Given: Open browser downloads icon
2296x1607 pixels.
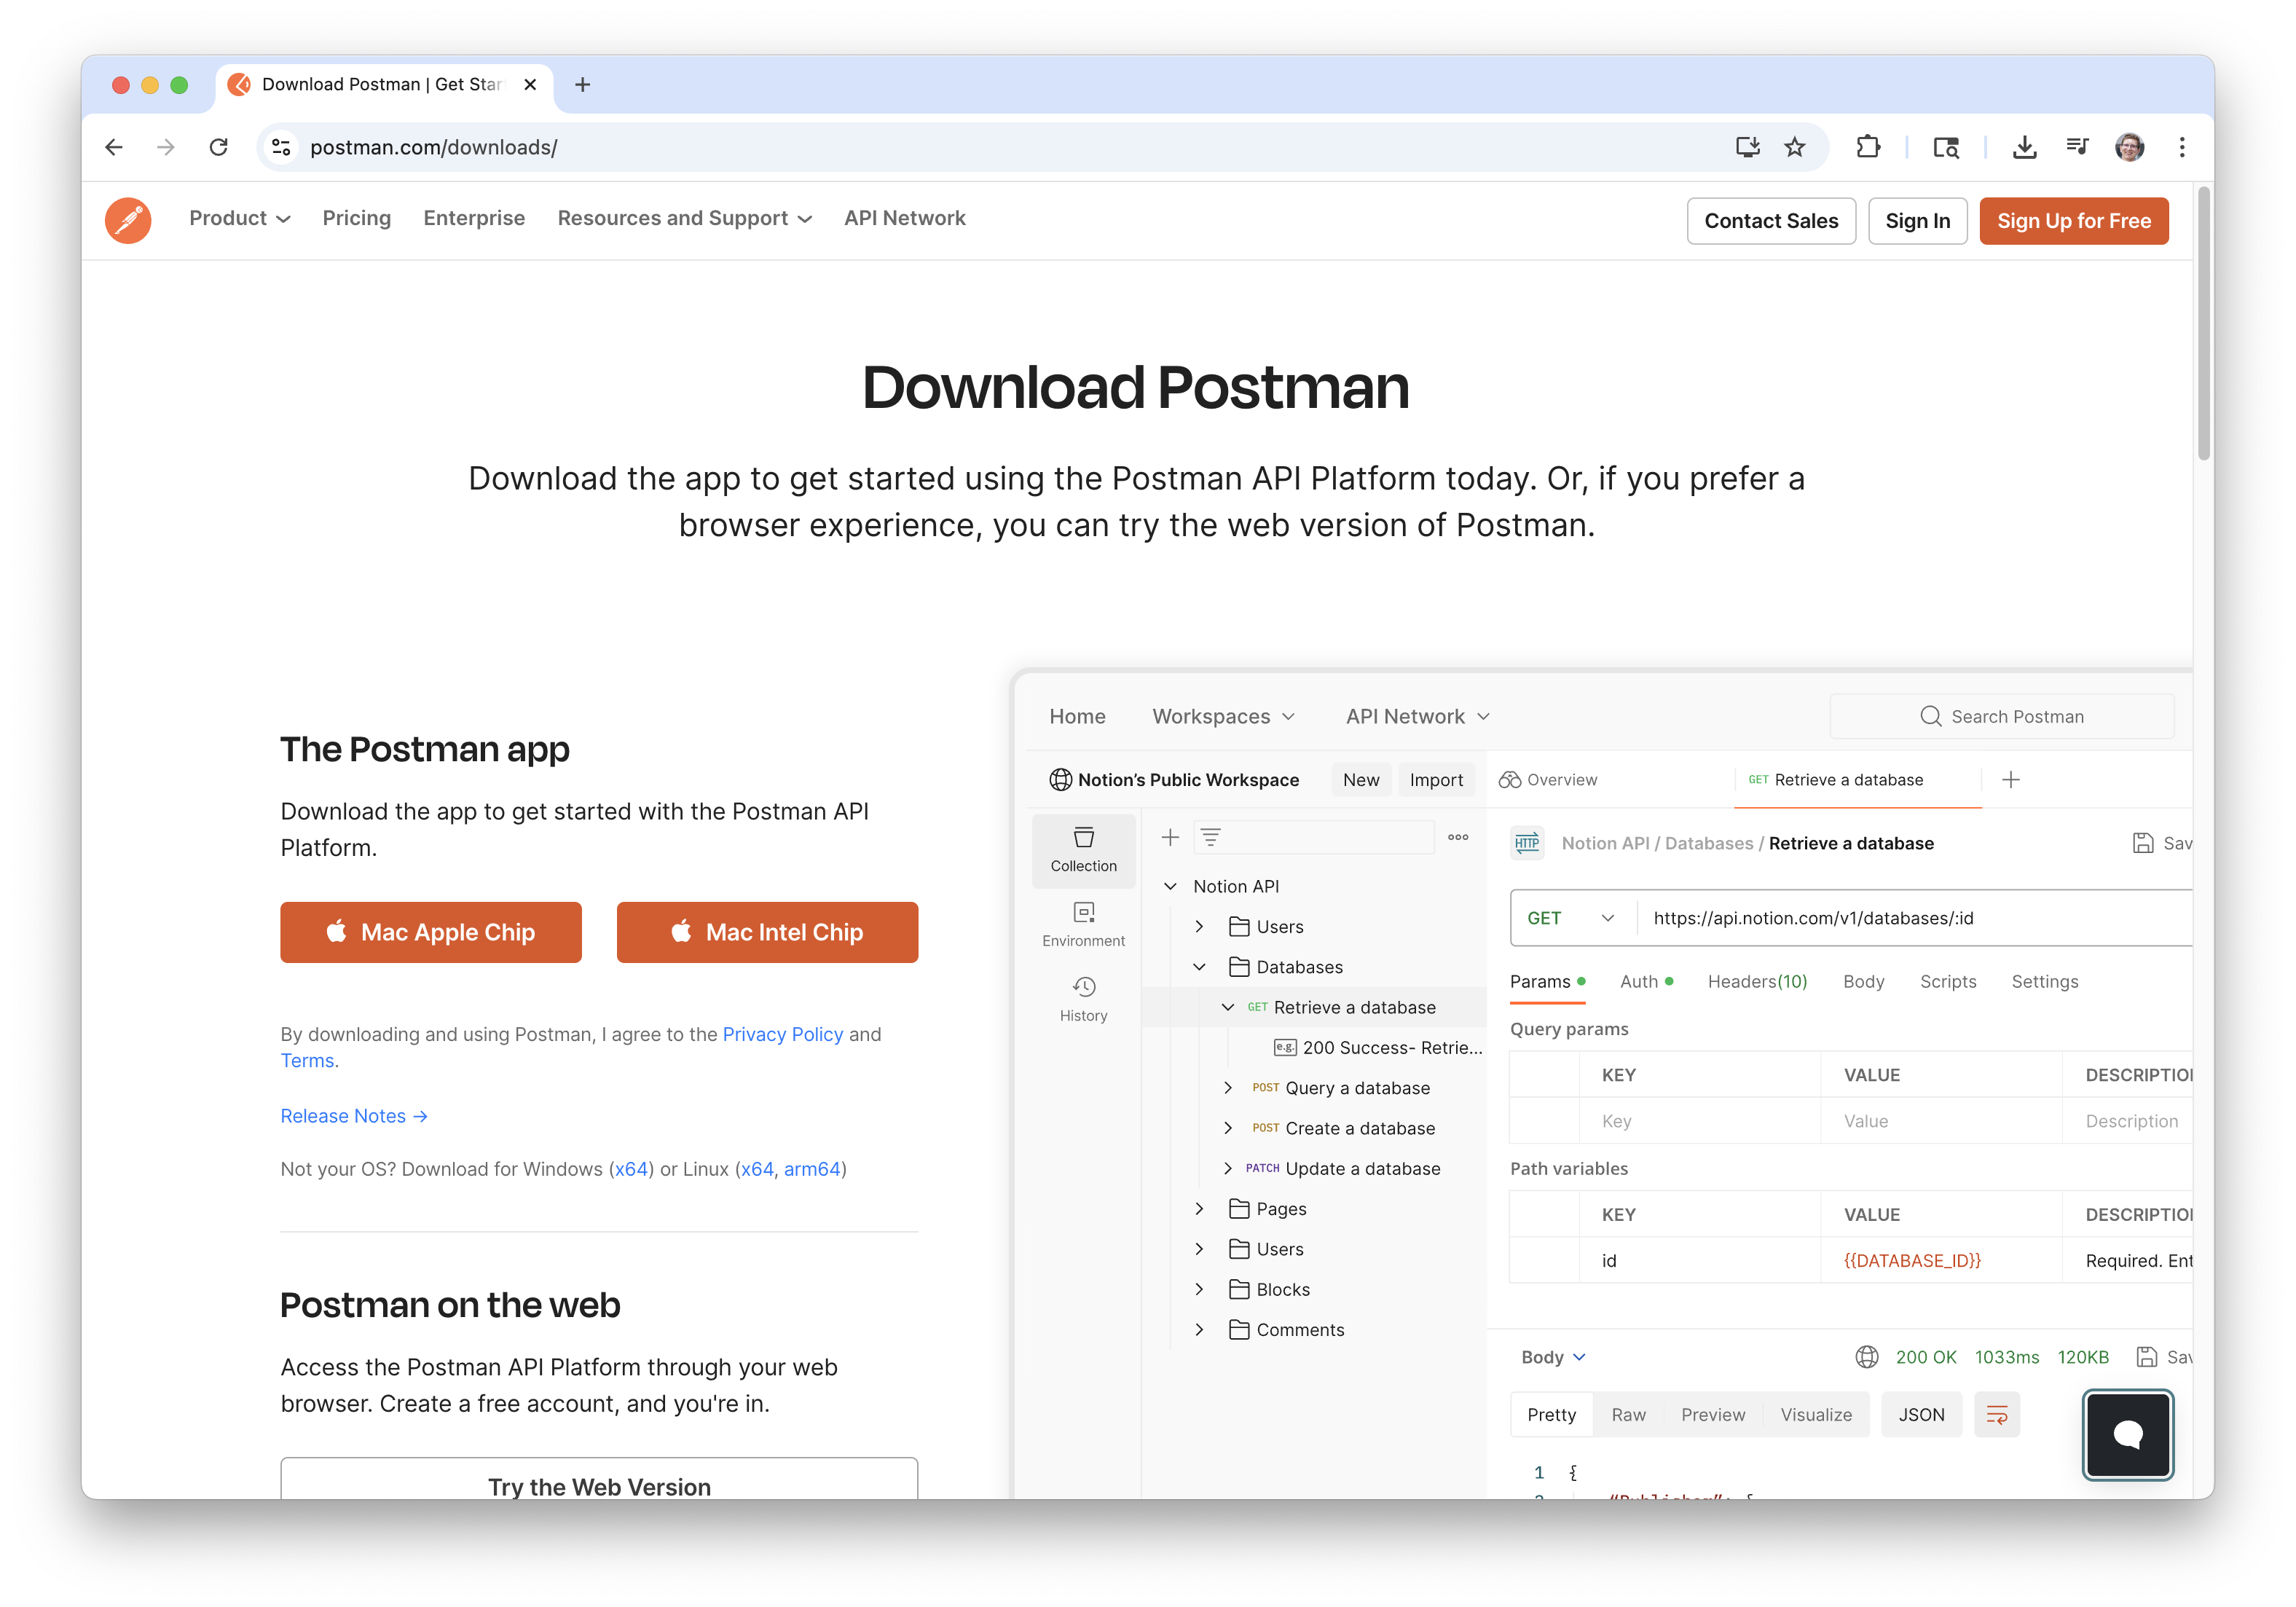Looking at the screenshot, I should (2024, 147).
